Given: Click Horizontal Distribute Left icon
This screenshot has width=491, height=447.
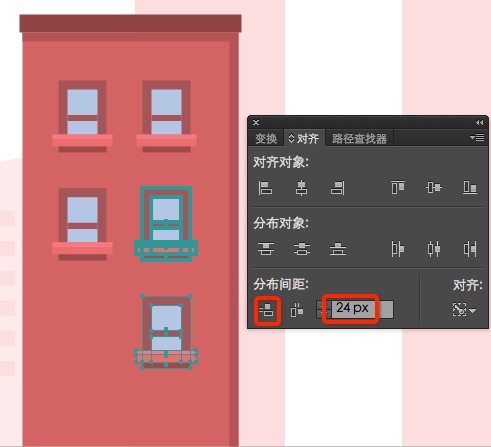Looking at the screenshot, I should pyautogui.click(x=398, y=249).
